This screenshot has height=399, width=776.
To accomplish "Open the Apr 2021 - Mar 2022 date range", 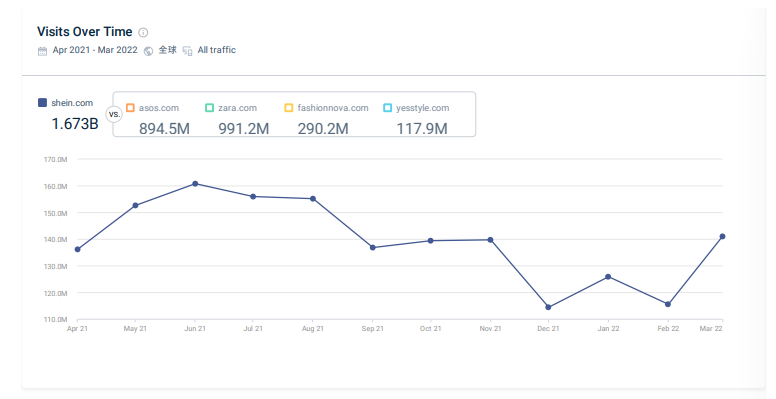I will [x=95, y=50].
